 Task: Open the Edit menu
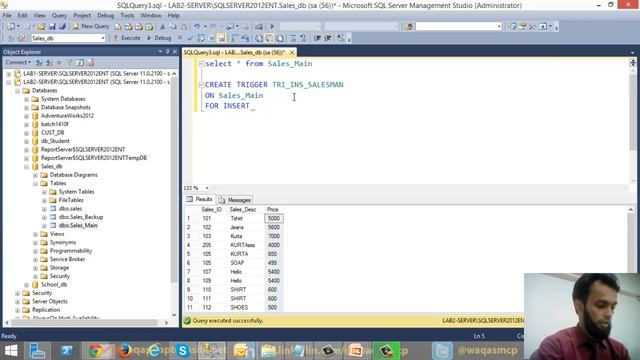[x=22, y=15]
